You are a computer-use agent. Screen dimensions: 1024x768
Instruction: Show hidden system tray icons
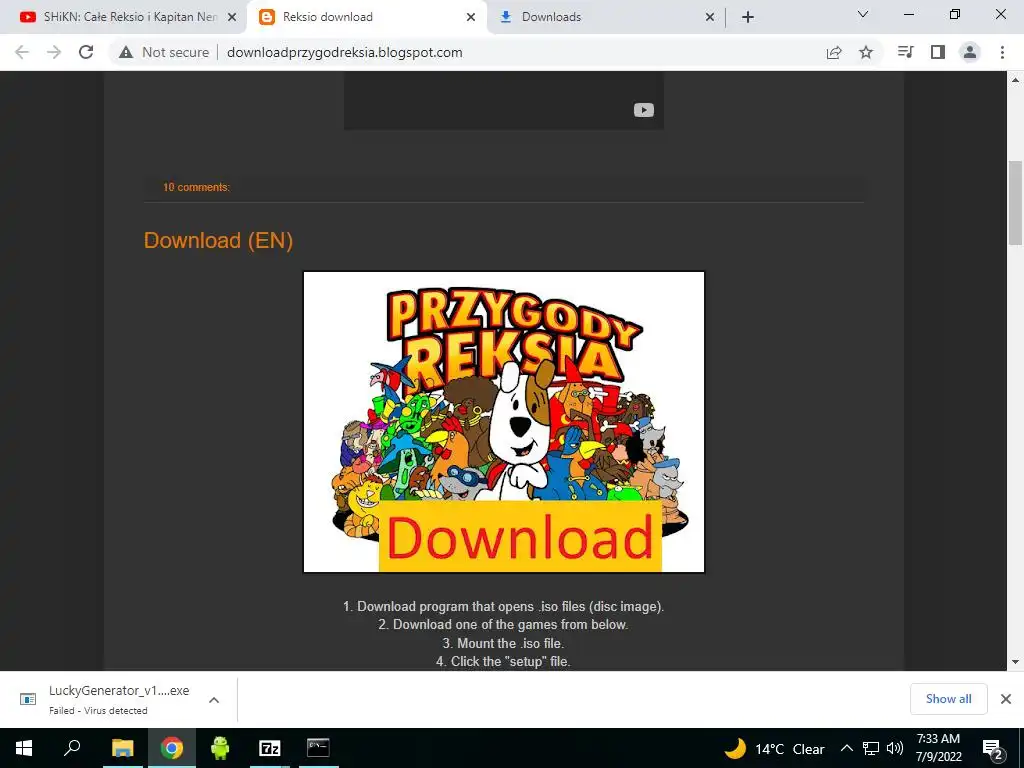846,748
